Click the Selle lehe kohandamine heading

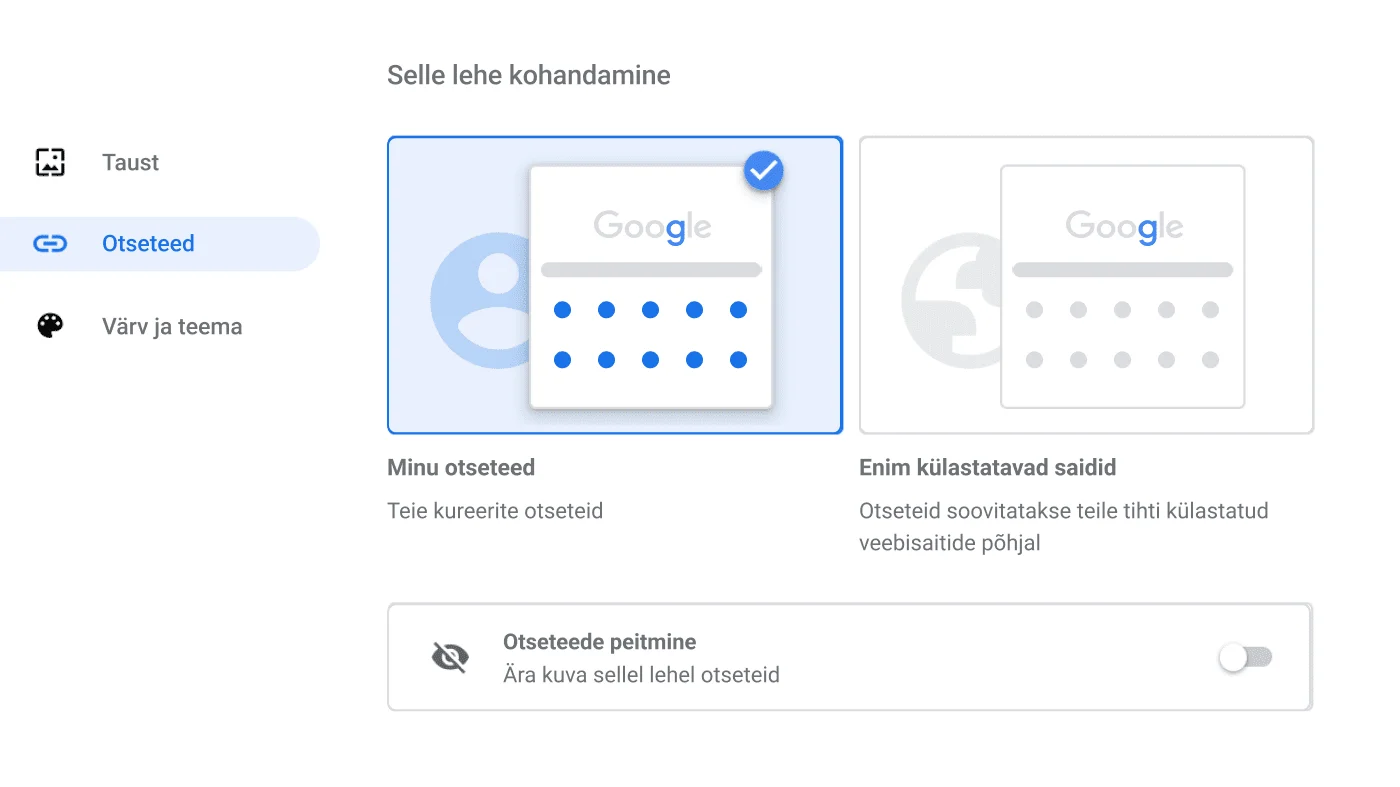pos(528,75)
